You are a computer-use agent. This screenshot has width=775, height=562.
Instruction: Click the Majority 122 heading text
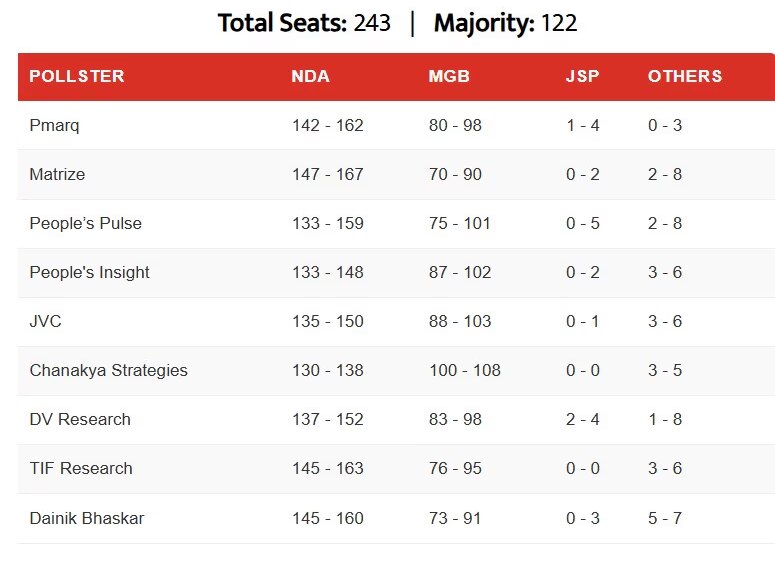505,22
